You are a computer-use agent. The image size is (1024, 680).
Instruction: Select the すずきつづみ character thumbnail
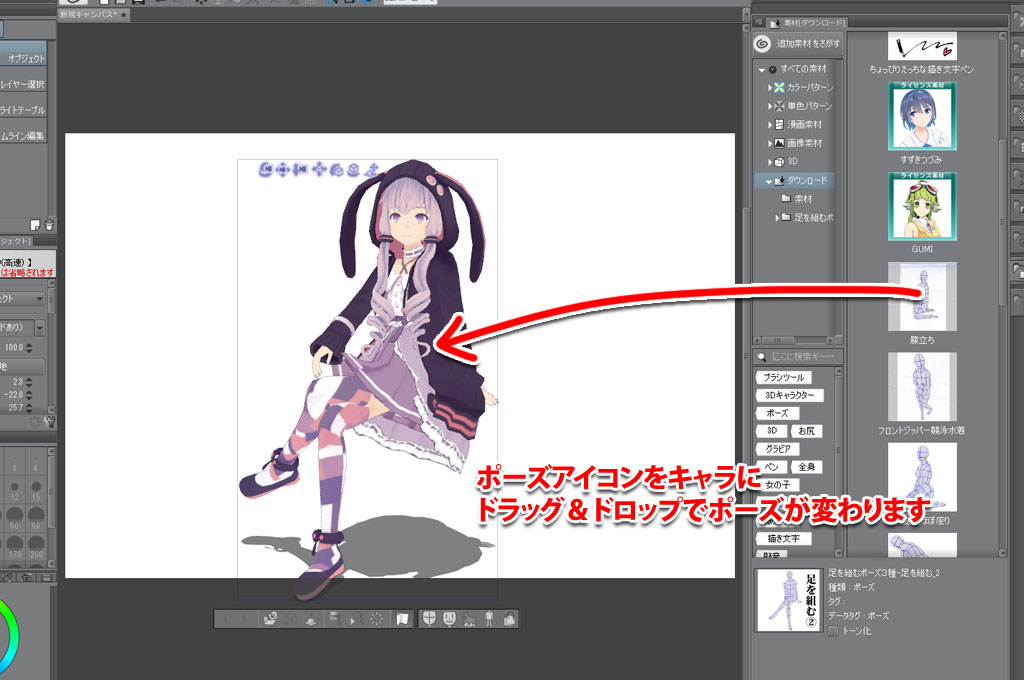pyautogui.click(x=921, y=116)
